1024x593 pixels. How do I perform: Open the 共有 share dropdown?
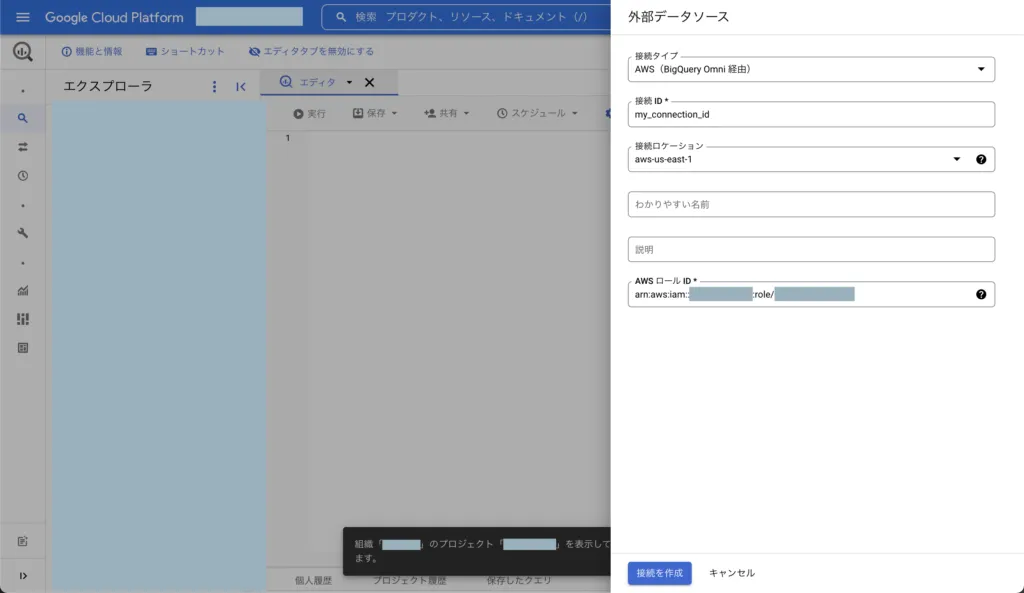tap(447, 114)
